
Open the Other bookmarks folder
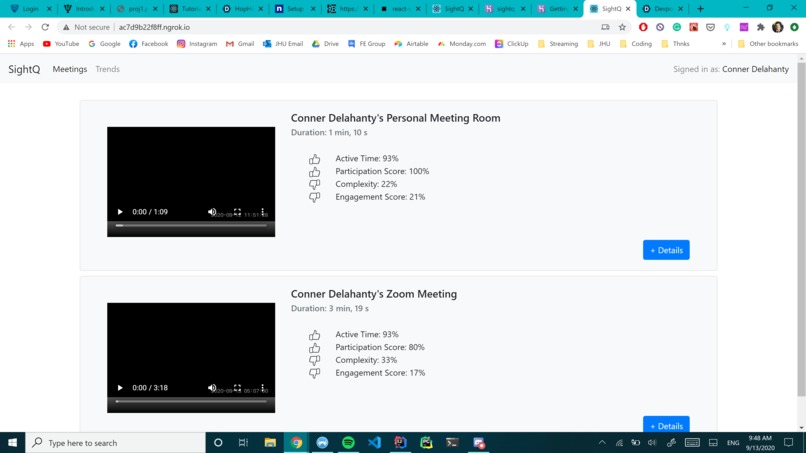pos(768,44)
